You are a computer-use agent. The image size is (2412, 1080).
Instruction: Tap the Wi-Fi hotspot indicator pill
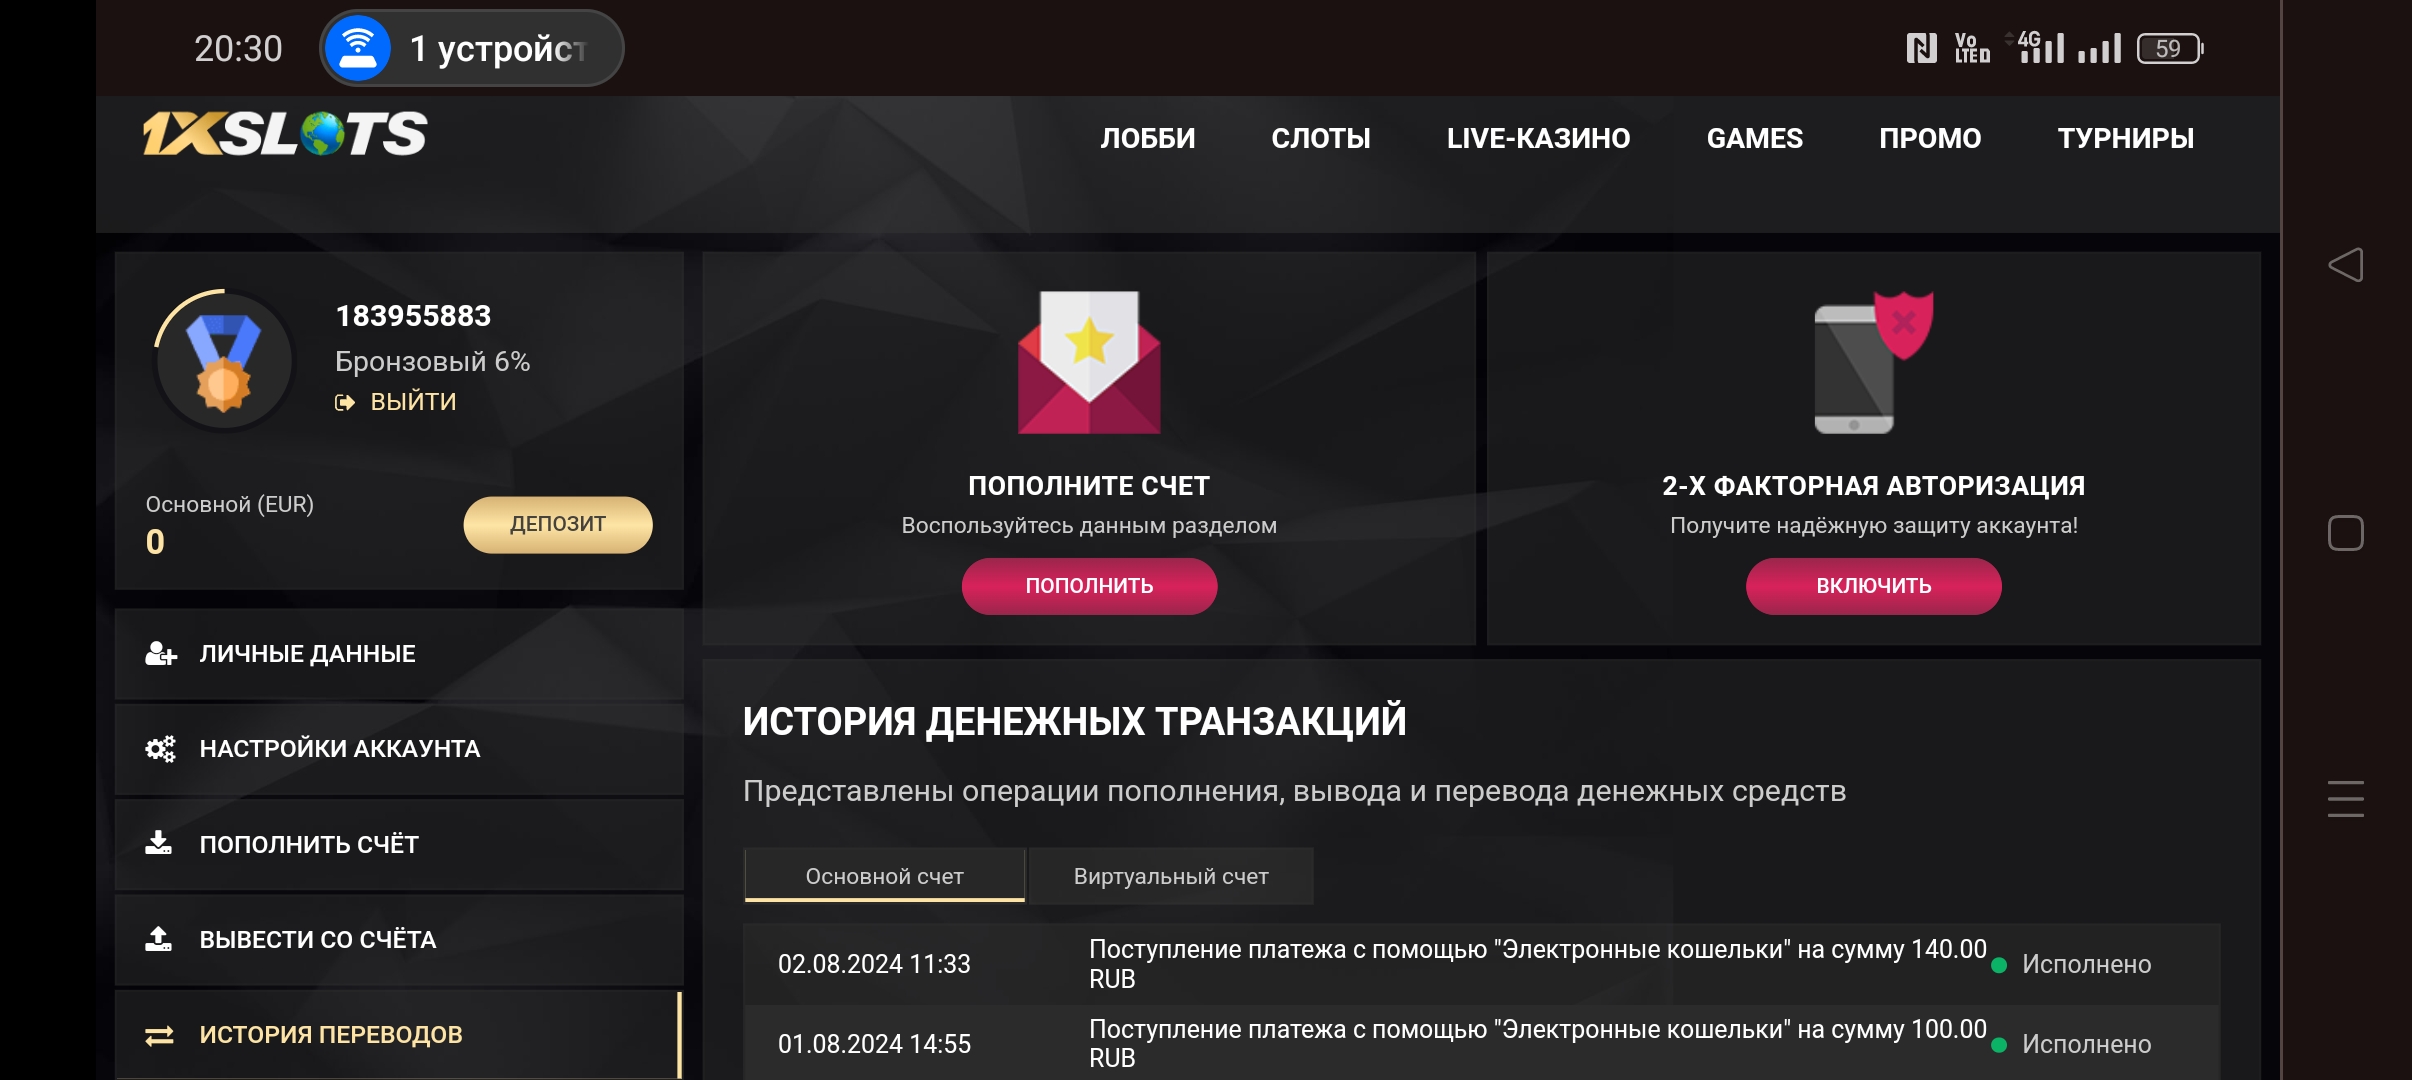(471, 48)
